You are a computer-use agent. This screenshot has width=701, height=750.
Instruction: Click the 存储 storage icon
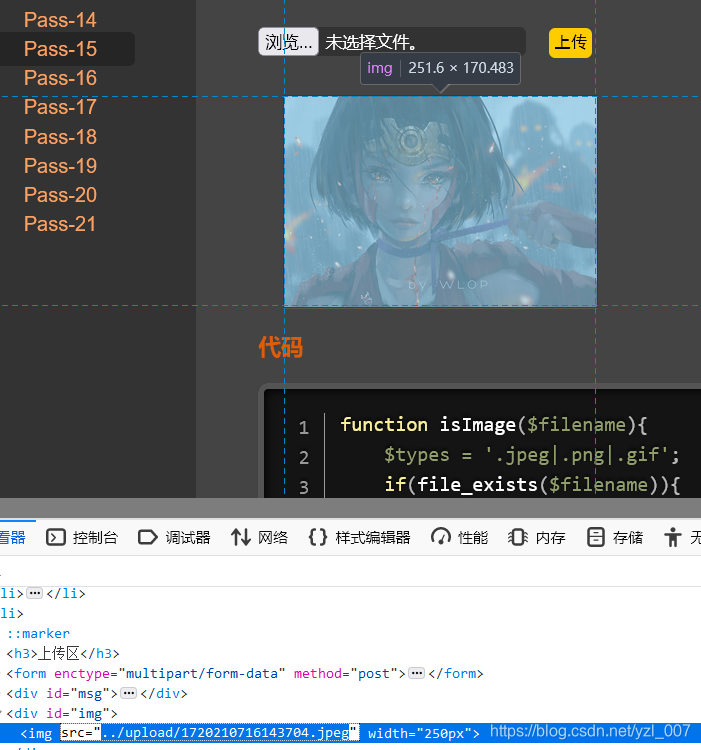596,537
